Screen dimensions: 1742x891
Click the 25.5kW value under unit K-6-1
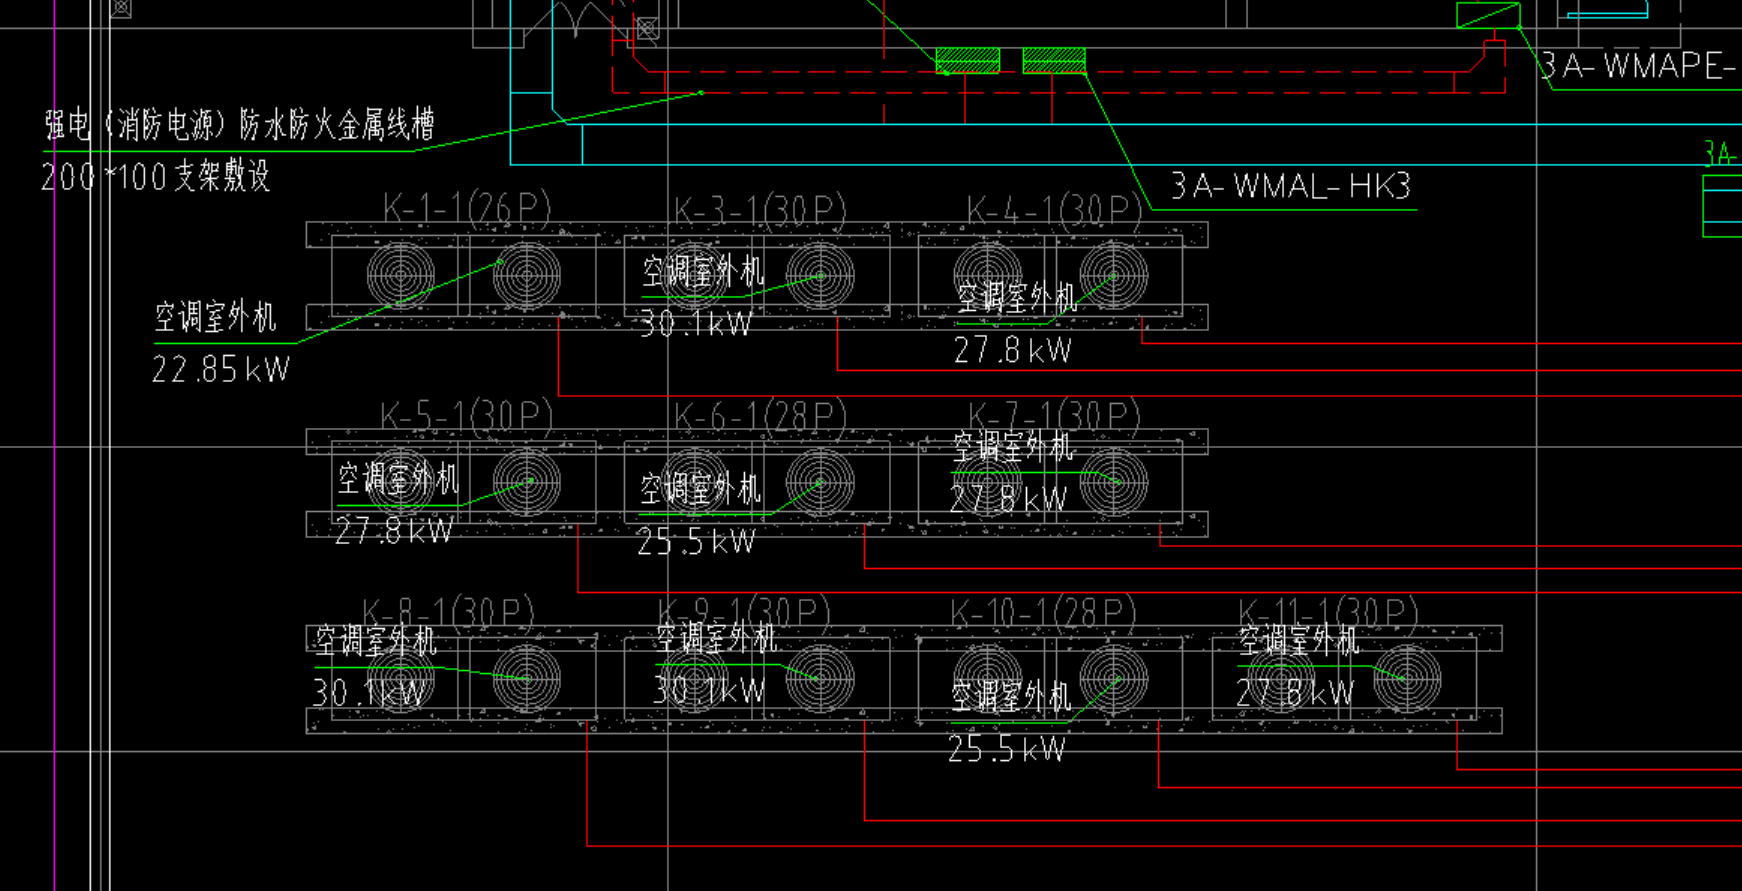(696, 542)
